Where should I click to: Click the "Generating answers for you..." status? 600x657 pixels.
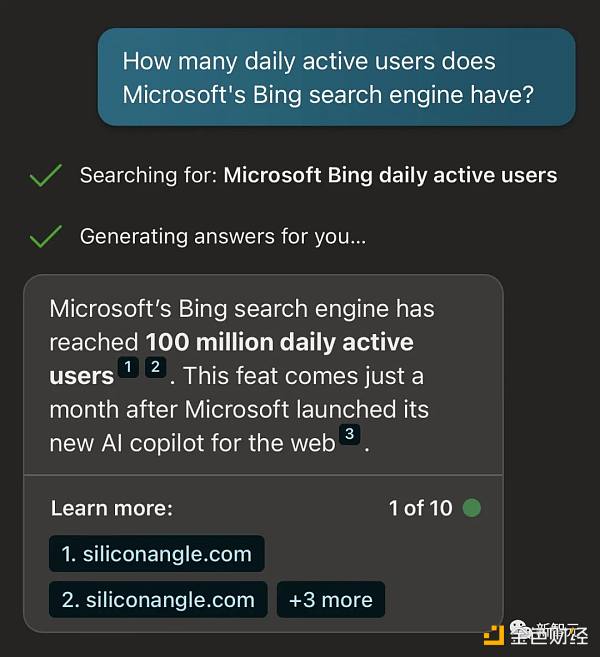coord(222,237)
